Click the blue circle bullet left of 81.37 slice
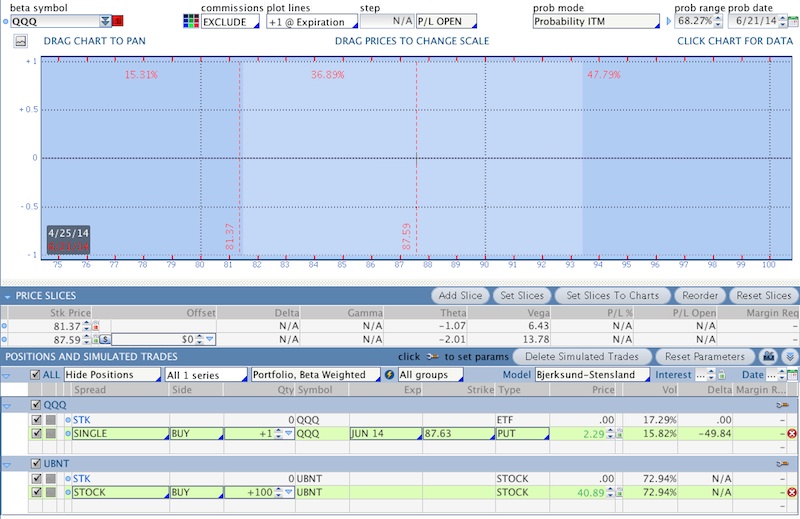This screenshot has height=519, width=800. coord(5,326)
